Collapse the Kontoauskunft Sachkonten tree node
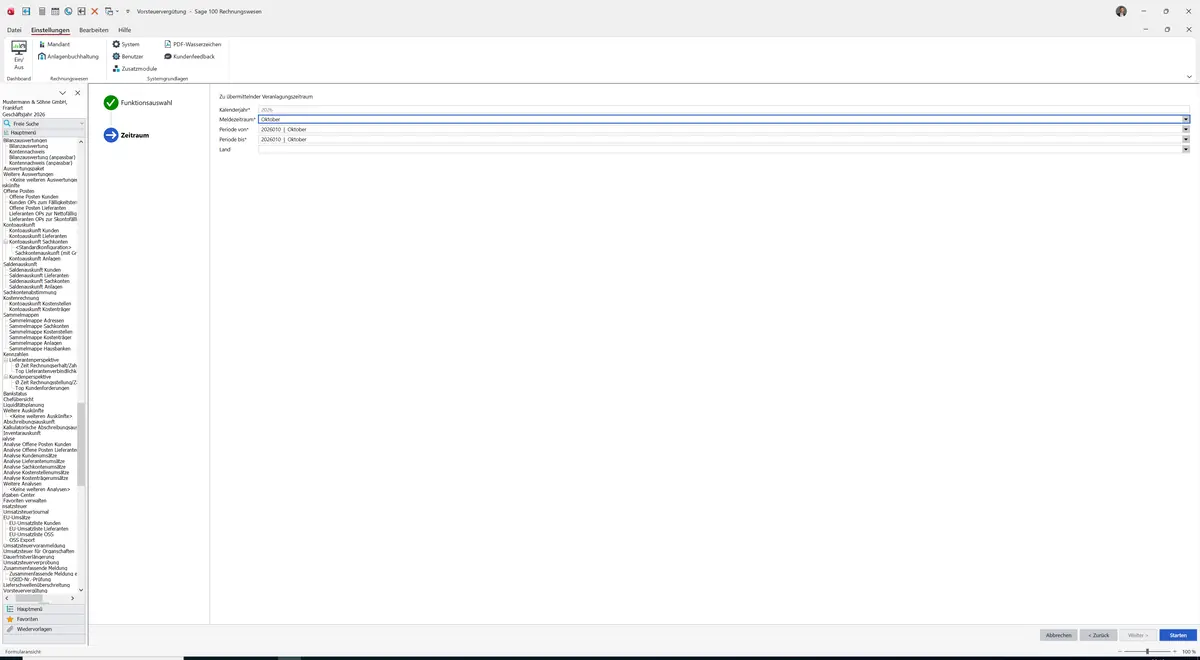 tap(6, 242)
